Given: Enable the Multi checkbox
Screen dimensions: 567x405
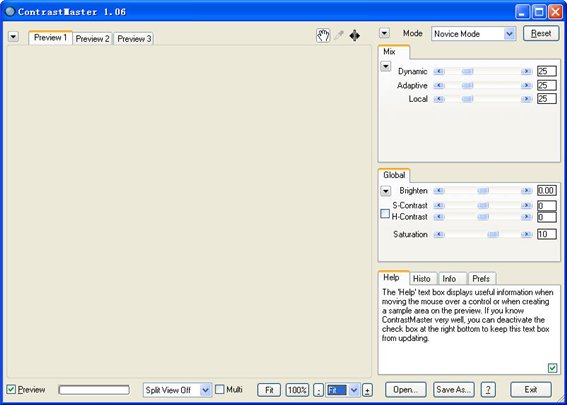Looking at the screenshot, I should coord(219,389).
